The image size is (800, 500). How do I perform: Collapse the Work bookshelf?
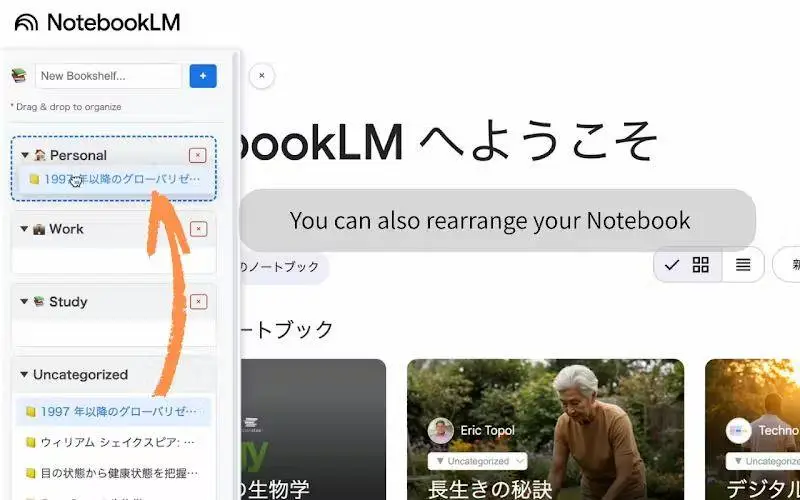[24, 229]
